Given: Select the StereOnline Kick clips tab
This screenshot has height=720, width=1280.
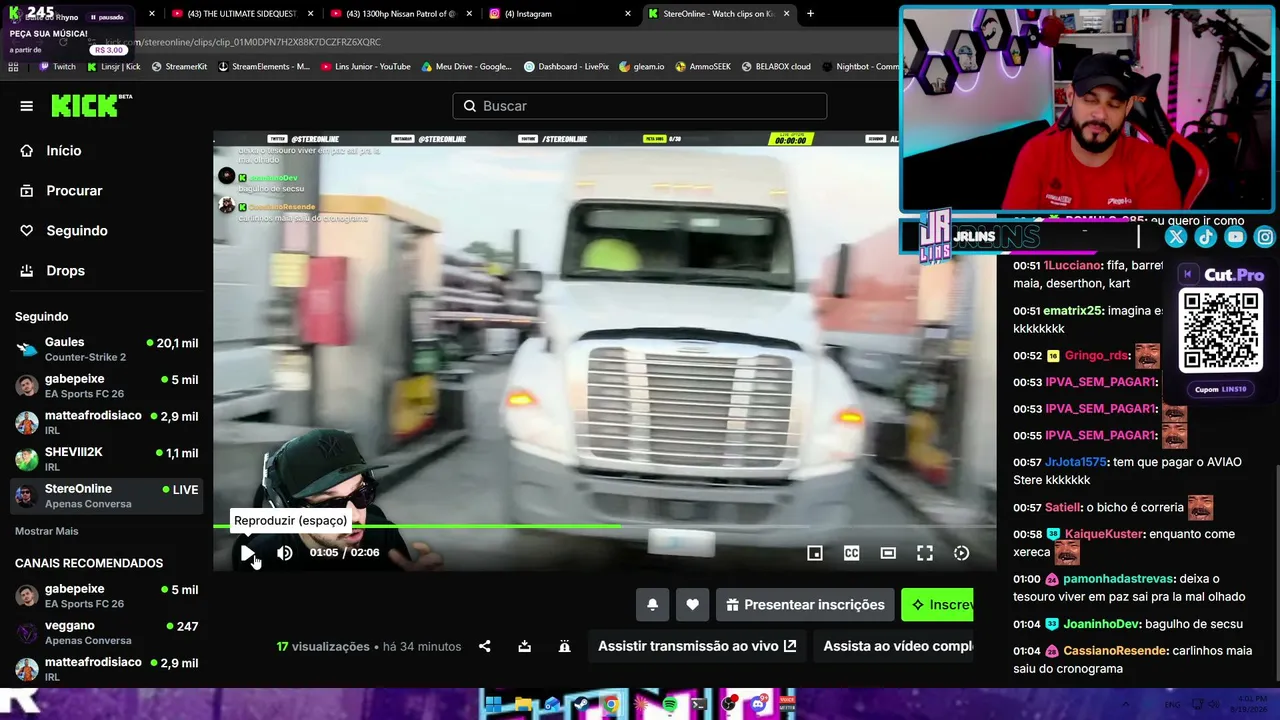Looking at the screenshot, I should [717, 14].
